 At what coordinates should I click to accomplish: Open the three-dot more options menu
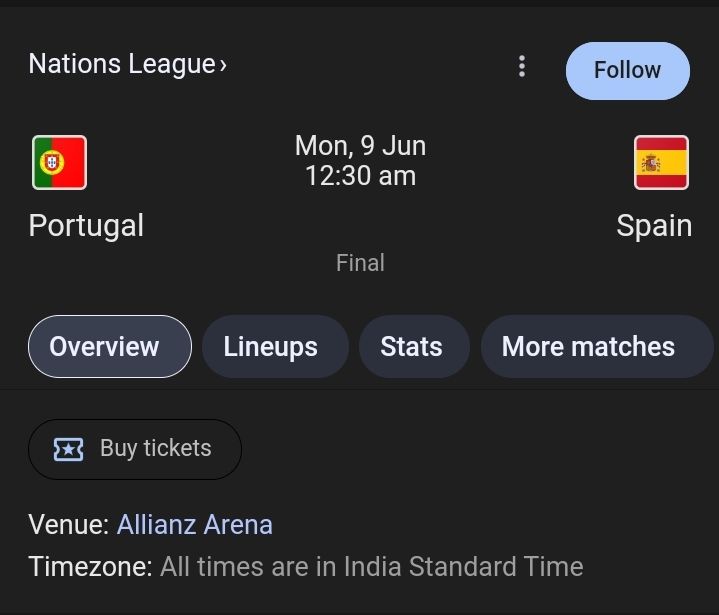522,66
